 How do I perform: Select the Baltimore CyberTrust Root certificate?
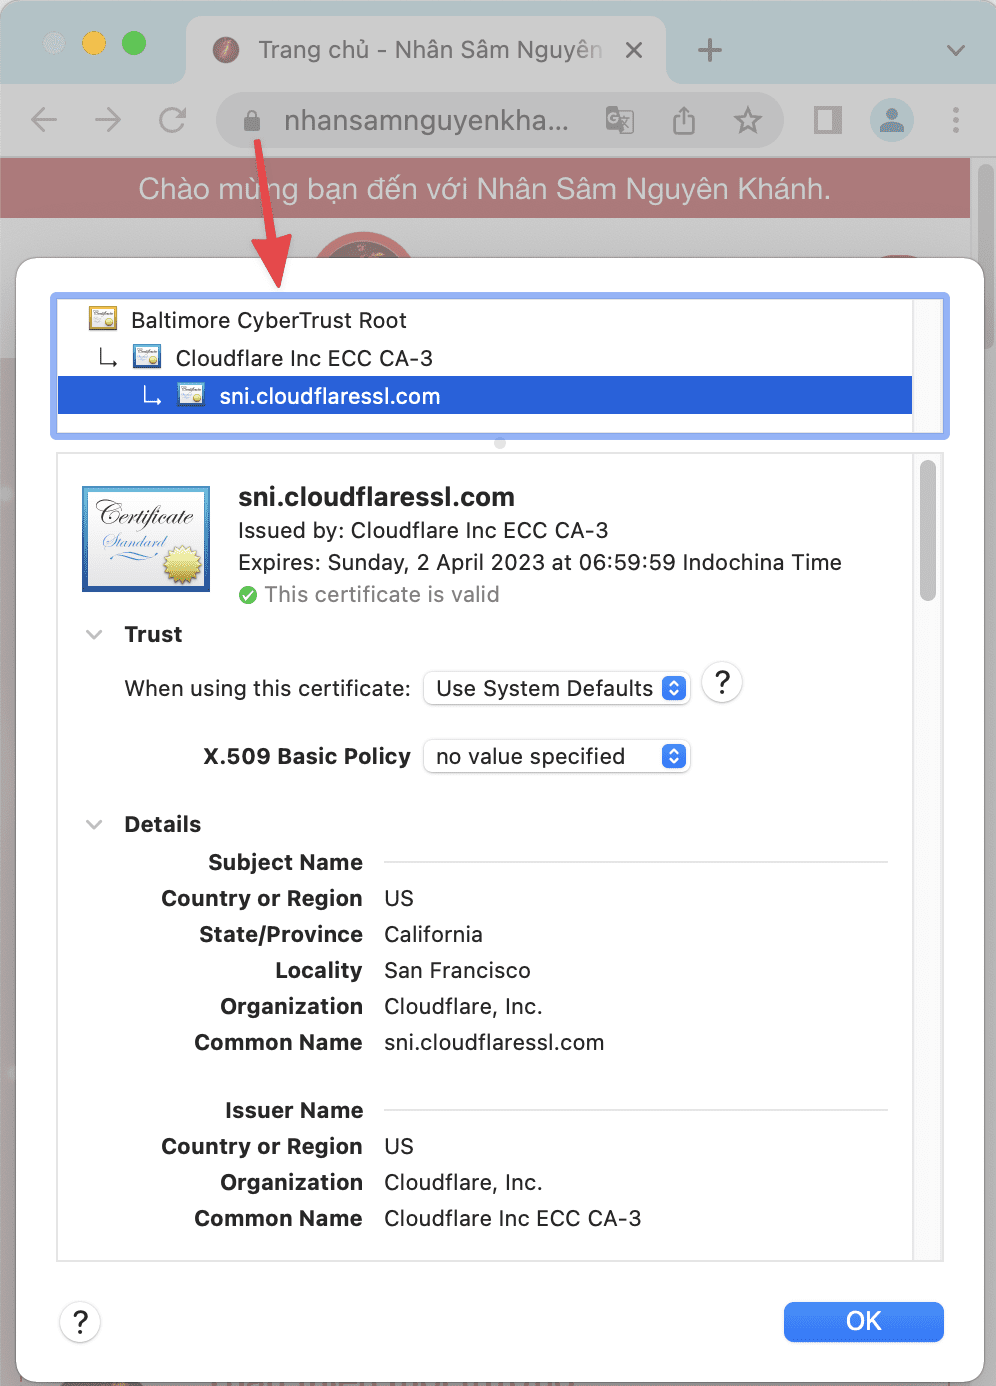coord(269,320)
